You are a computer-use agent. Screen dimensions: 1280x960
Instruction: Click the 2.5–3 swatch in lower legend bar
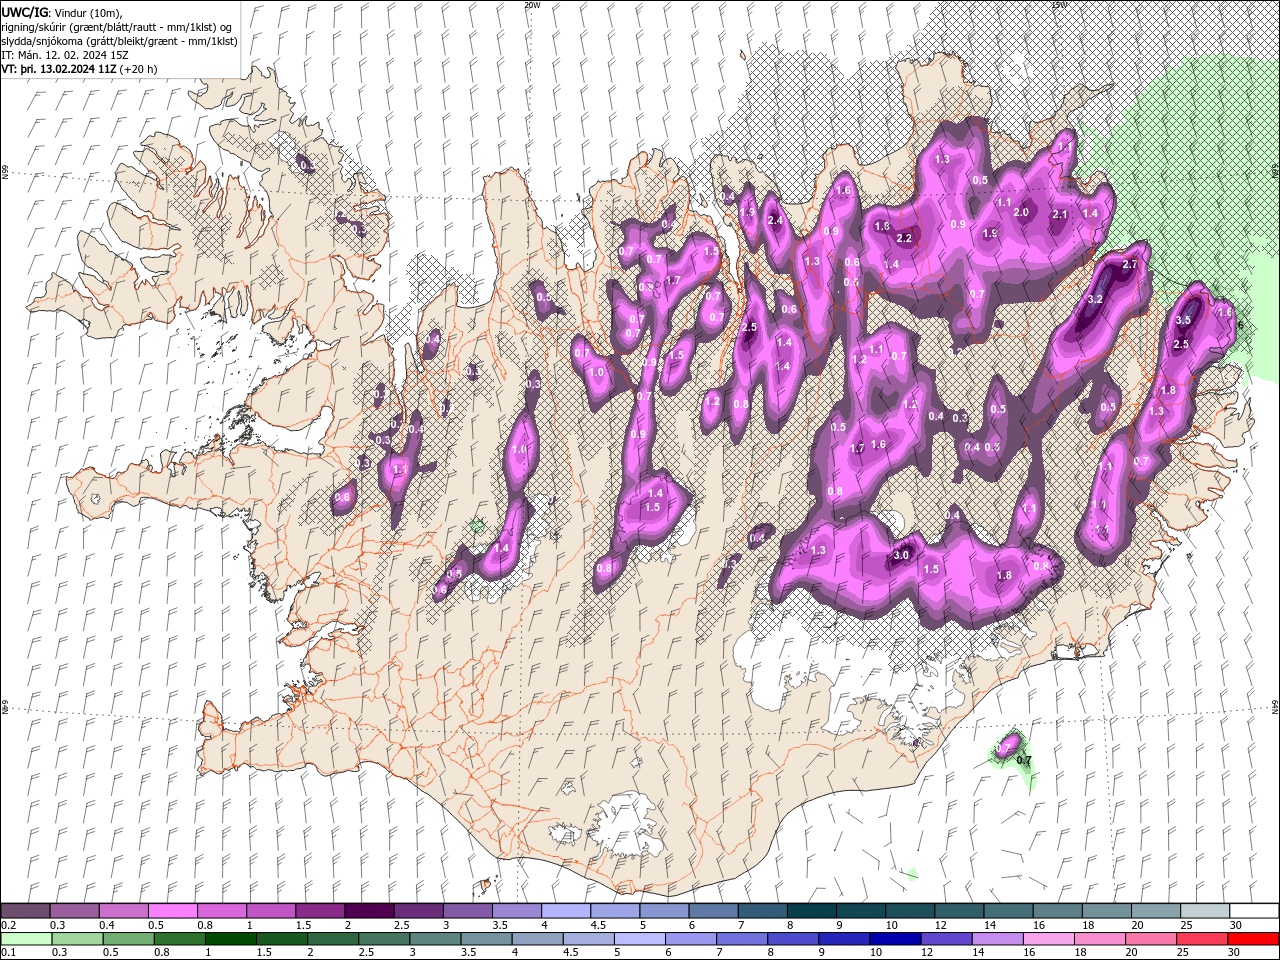(x=384, y=939)
